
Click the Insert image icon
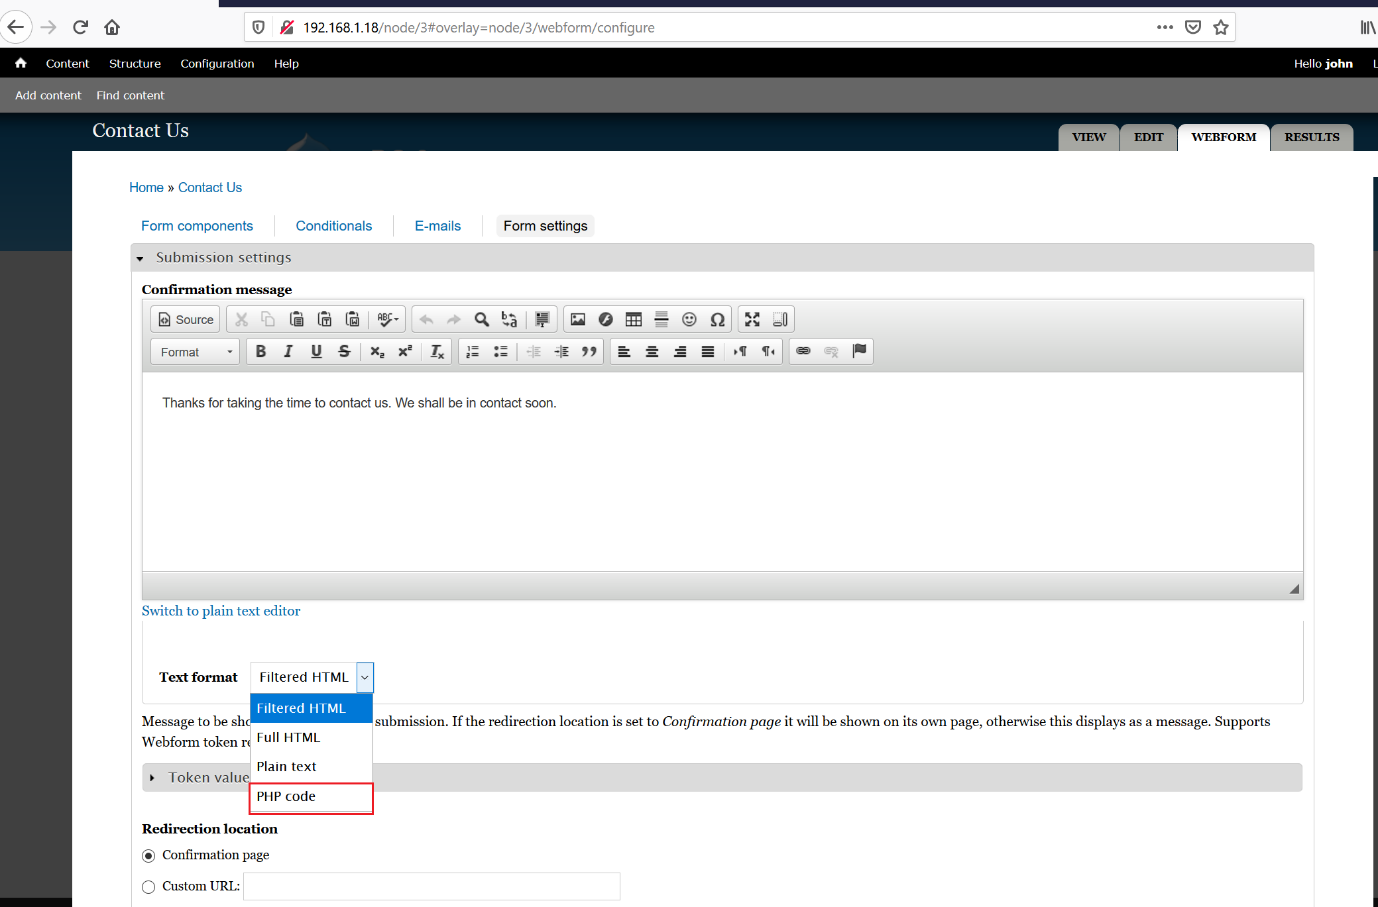point(578,320)
